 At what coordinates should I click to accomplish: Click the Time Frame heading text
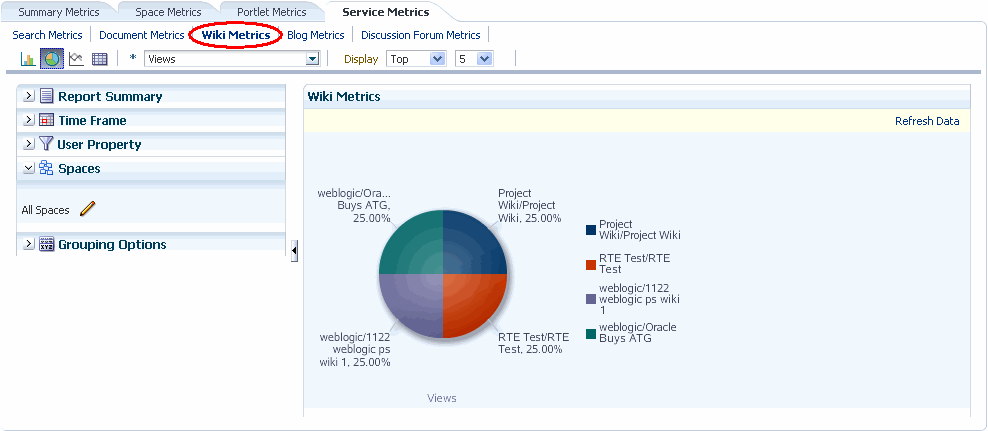(93, 120)
